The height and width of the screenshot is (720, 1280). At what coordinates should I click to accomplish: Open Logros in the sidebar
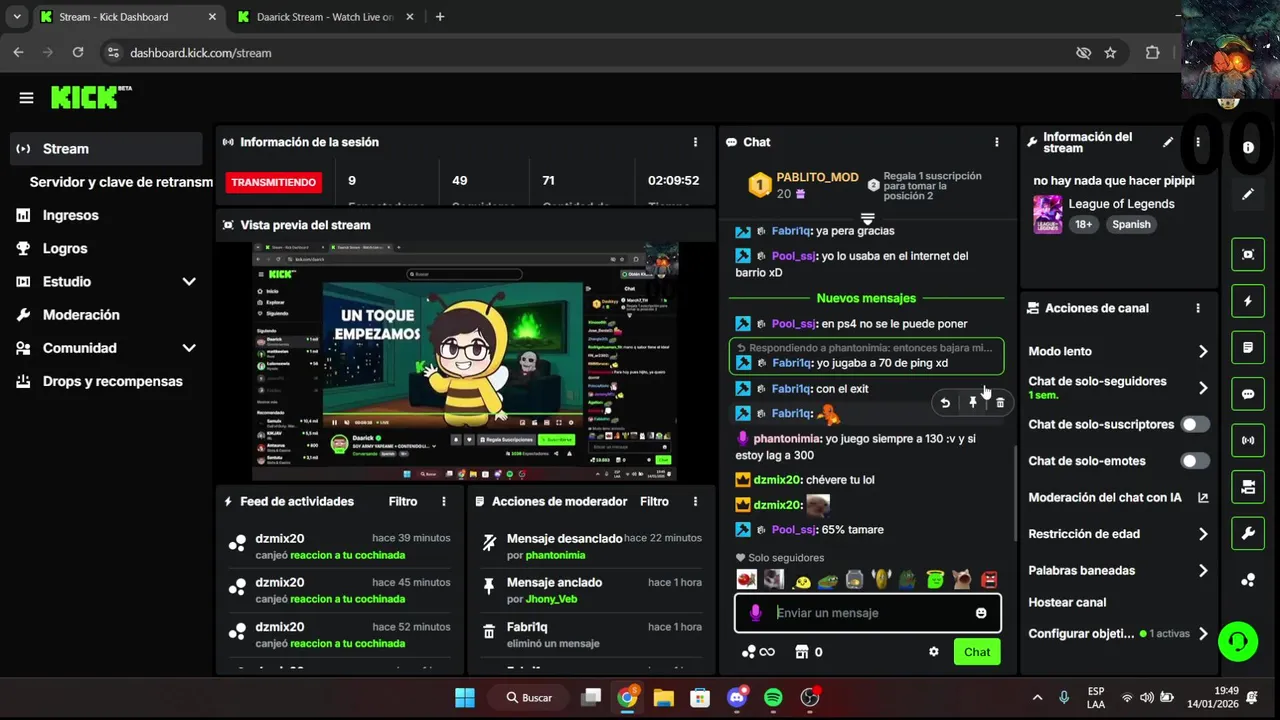(x=106, y=248)
